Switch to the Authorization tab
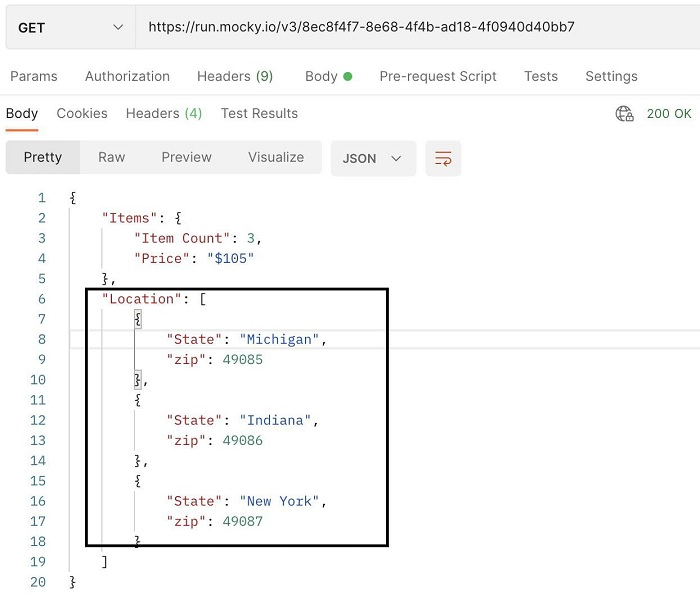This screenshot has height=600, width=700. [127, 76]
